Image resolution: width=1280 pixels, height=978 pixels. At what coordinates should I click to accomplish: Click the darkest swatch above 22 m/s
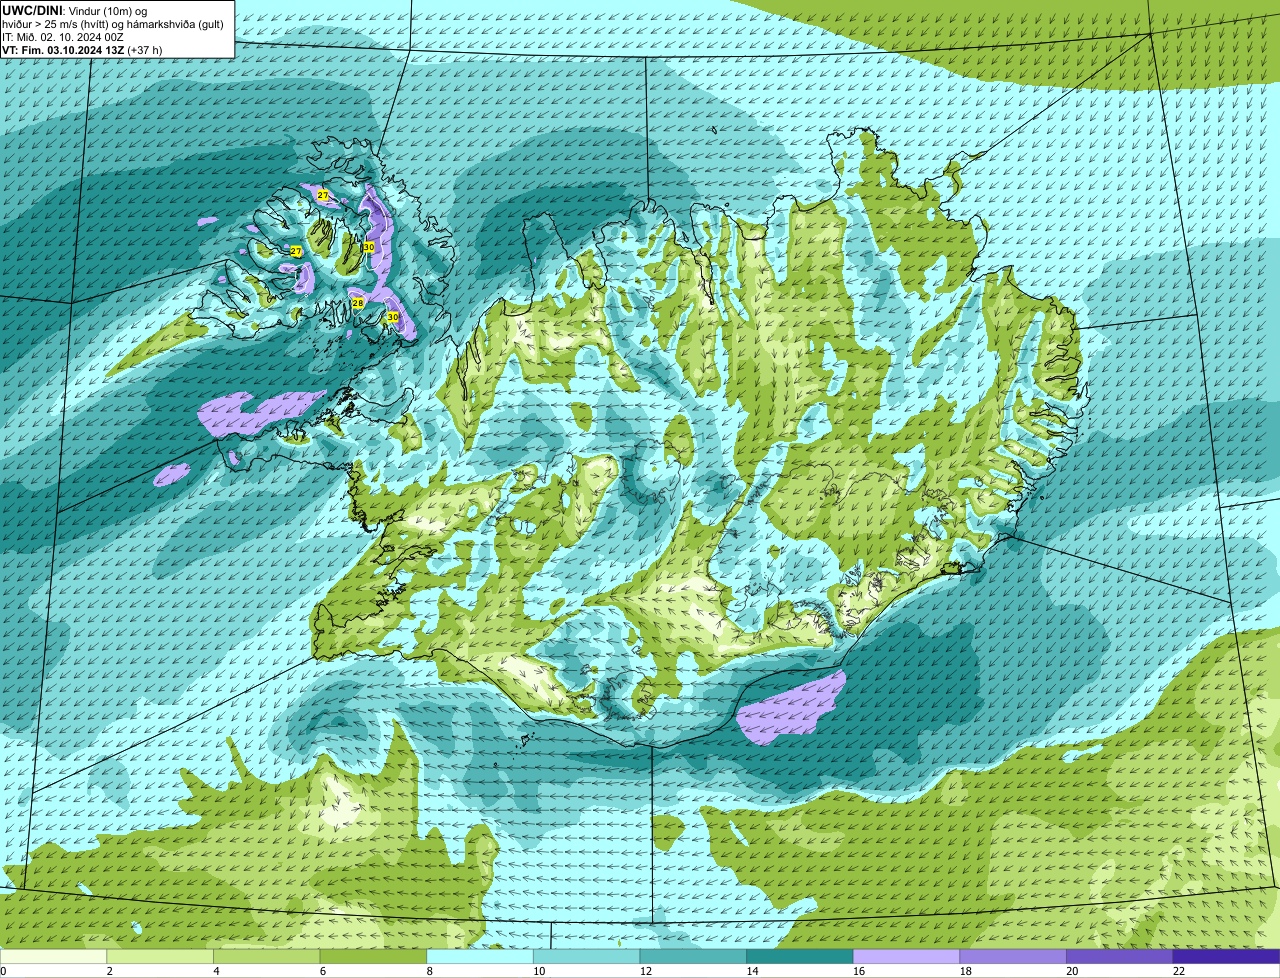[1226, 957]
